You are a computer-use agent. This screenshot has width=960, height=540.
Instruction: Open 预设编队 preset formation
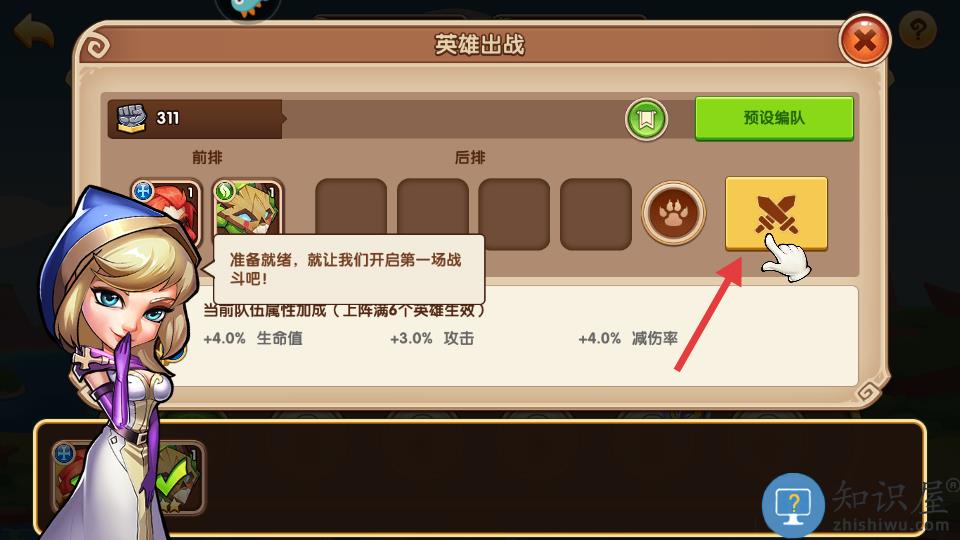(x=774, y=118)
